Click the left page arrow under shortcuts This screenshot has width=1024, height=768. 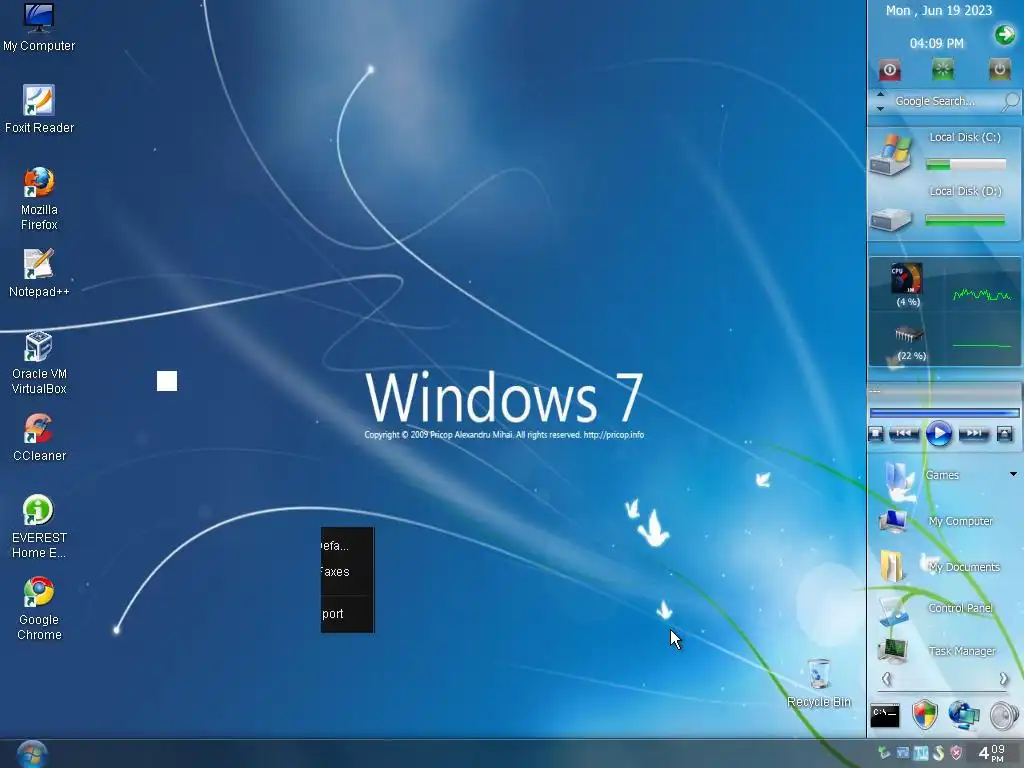[x=886, y=679]
